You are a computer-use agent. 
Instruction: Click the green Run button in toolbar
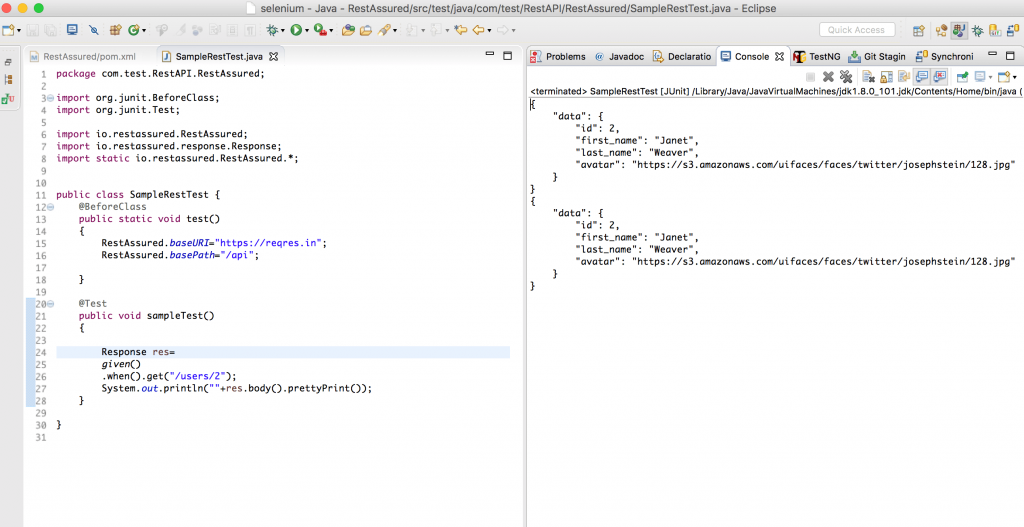coord(295,31)
